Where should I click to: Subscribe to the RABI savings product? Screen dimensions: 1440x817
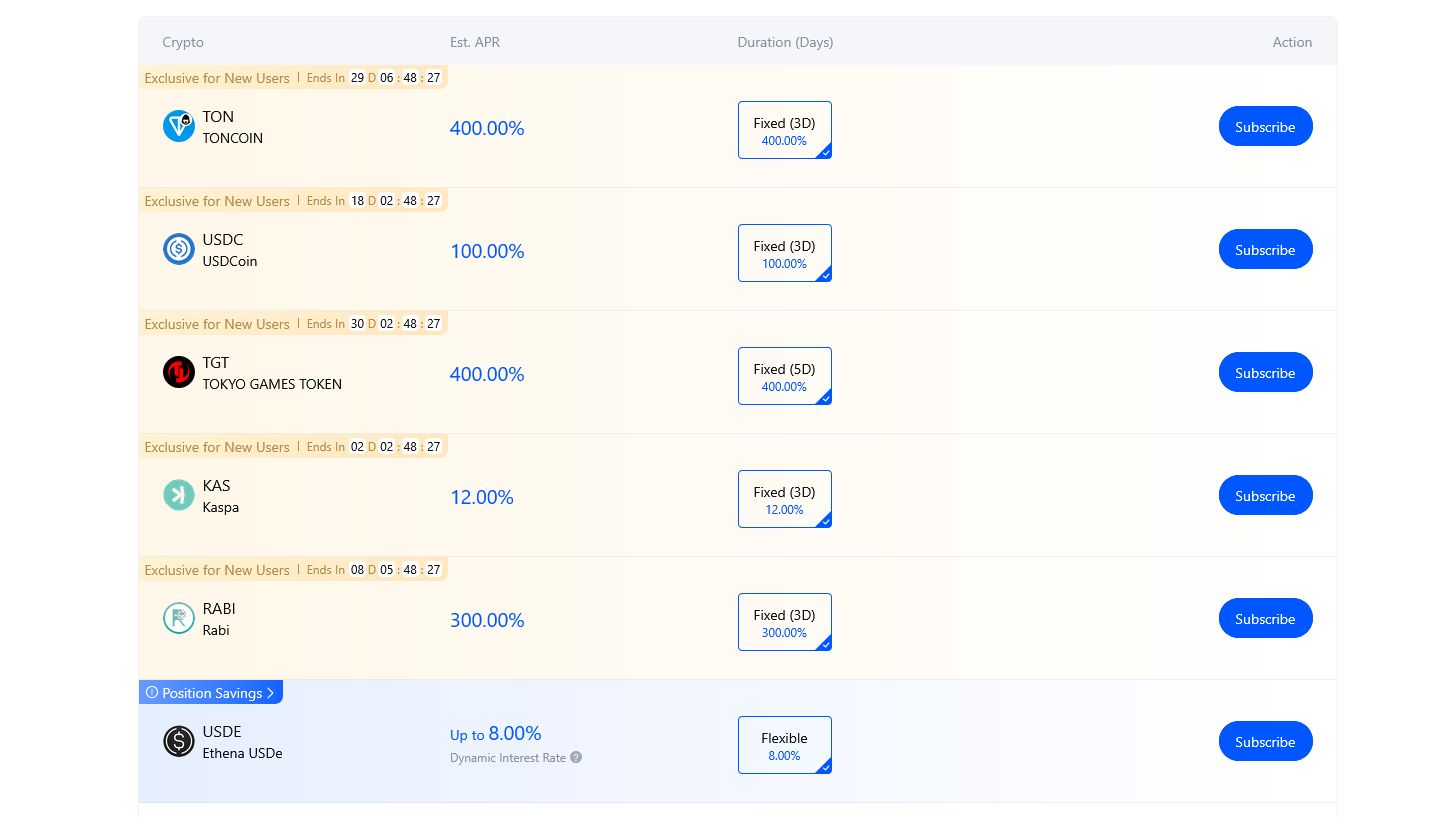click(1265, 619)
